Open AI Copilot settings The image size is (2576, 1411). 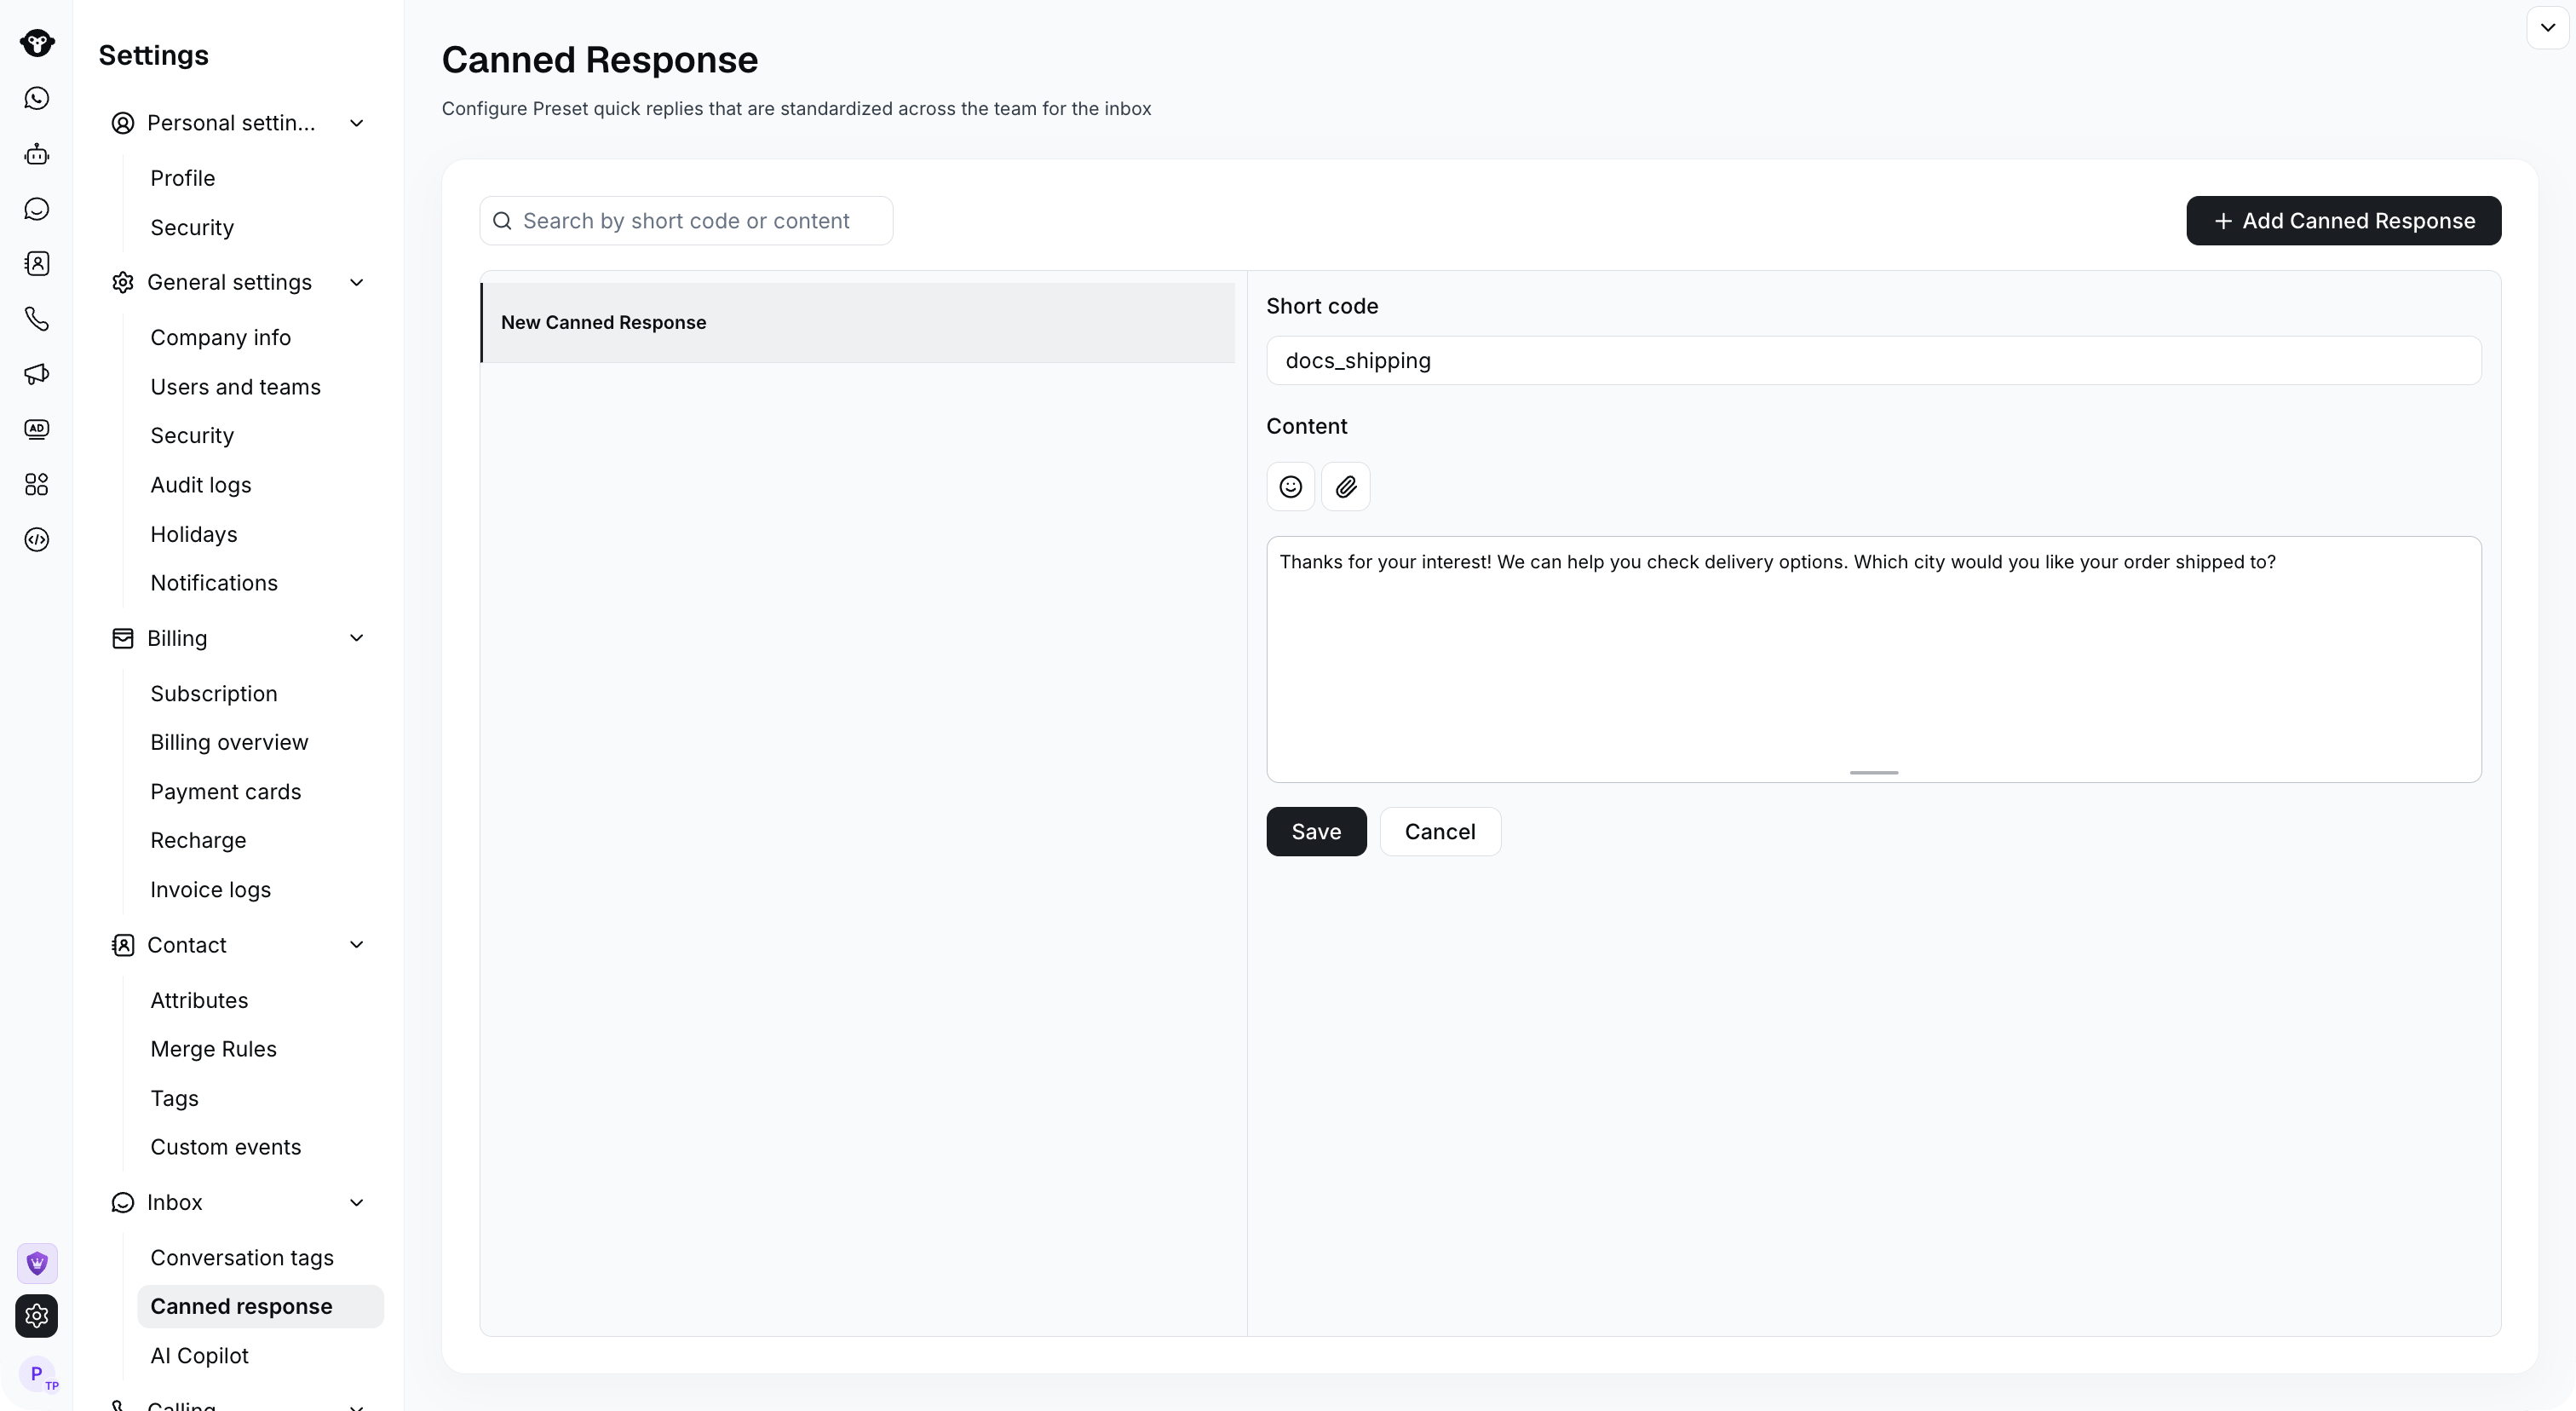coord(199,1356)
